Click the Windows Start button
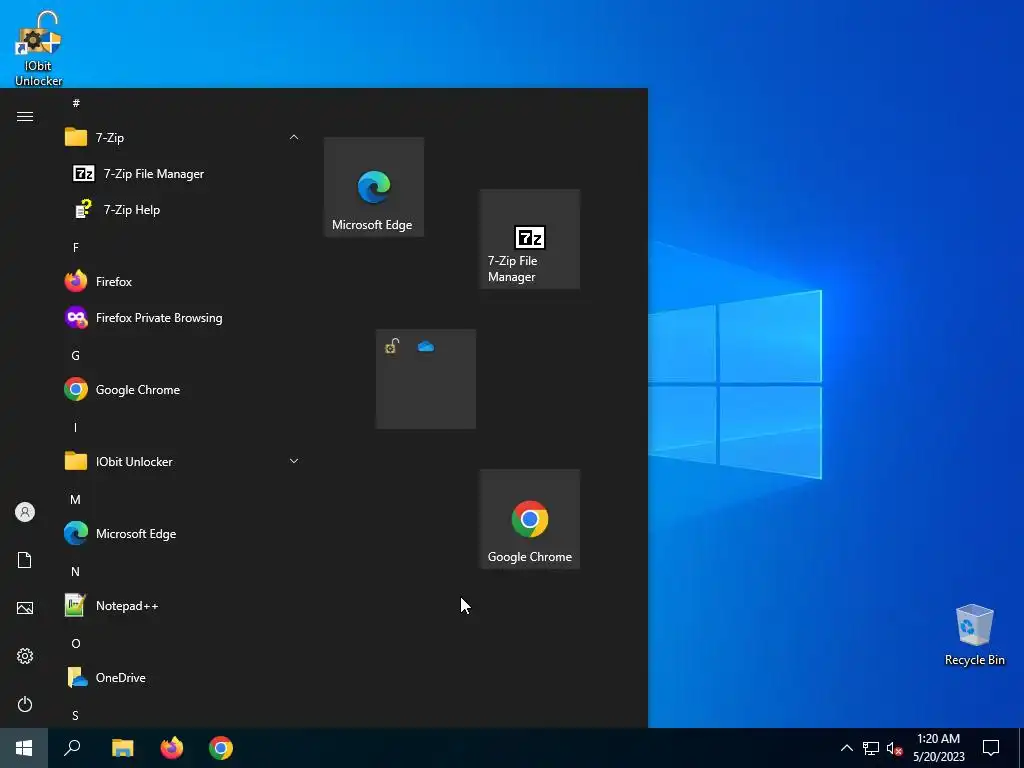The image size is (1024, 768). point(24,748)
